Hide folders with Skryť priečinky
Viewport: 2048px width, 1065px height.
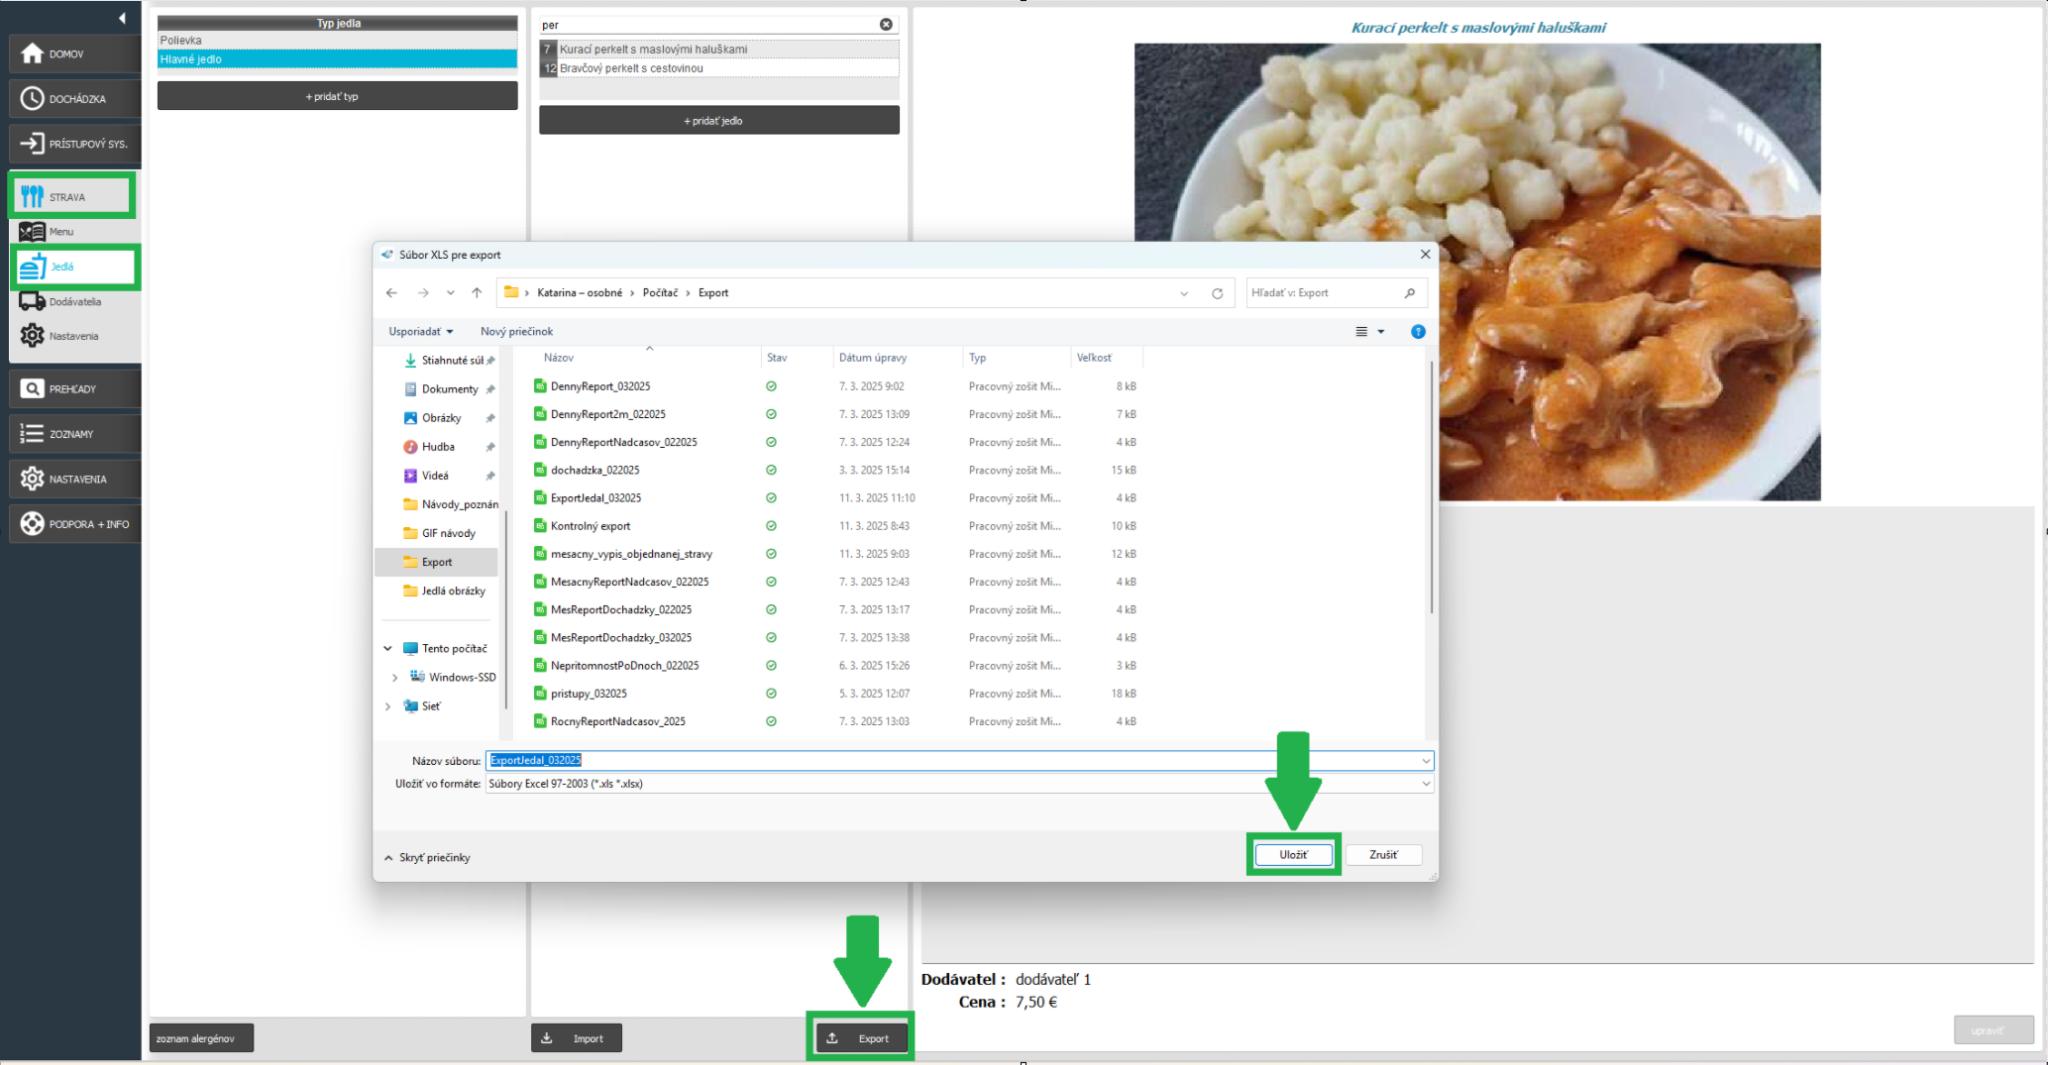pos(427,858)
